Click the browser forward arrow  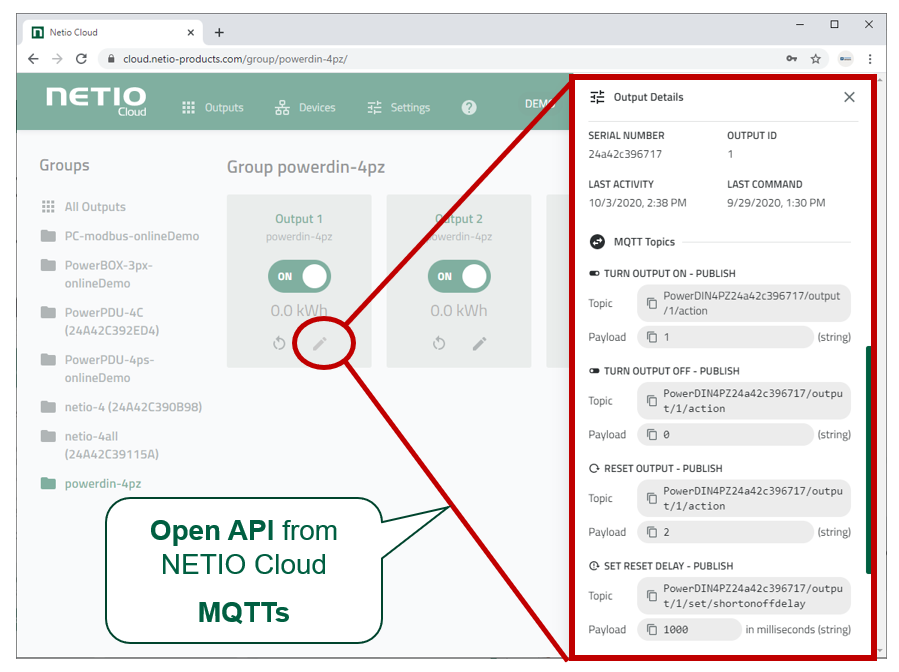(x=57, y=58)
